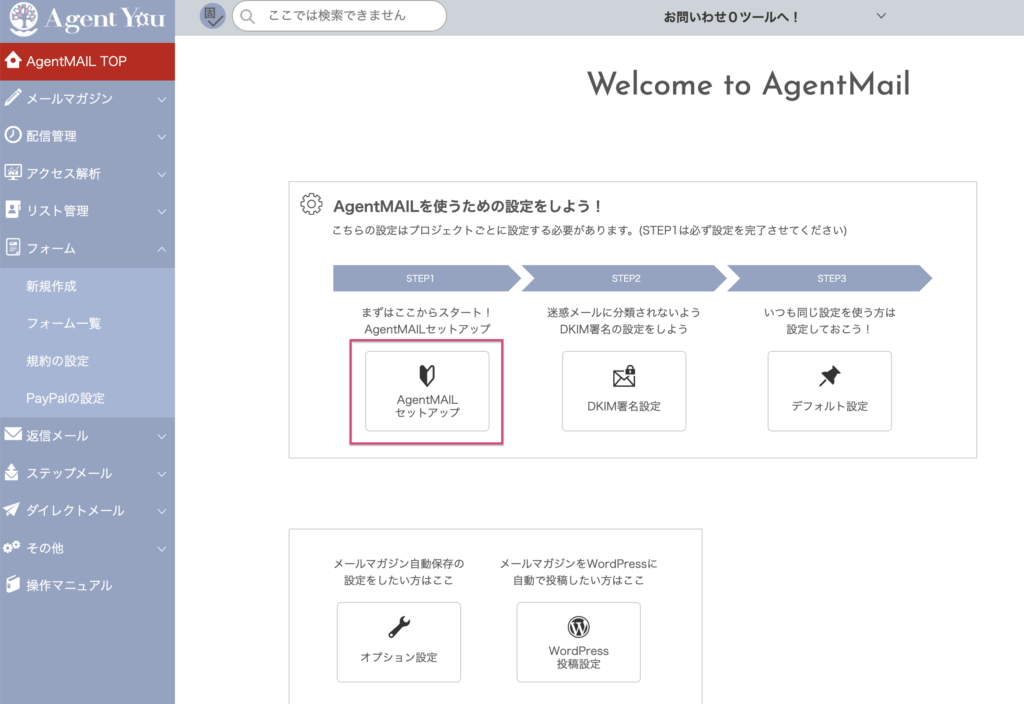Click the wrench icon for オプション設定
The width and height of the screenshot is (1024, 704).
click(399, 627)
